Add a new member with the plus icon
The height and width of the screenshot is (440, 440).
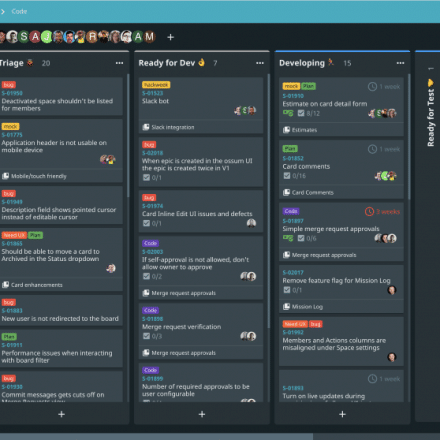[170, 37]
